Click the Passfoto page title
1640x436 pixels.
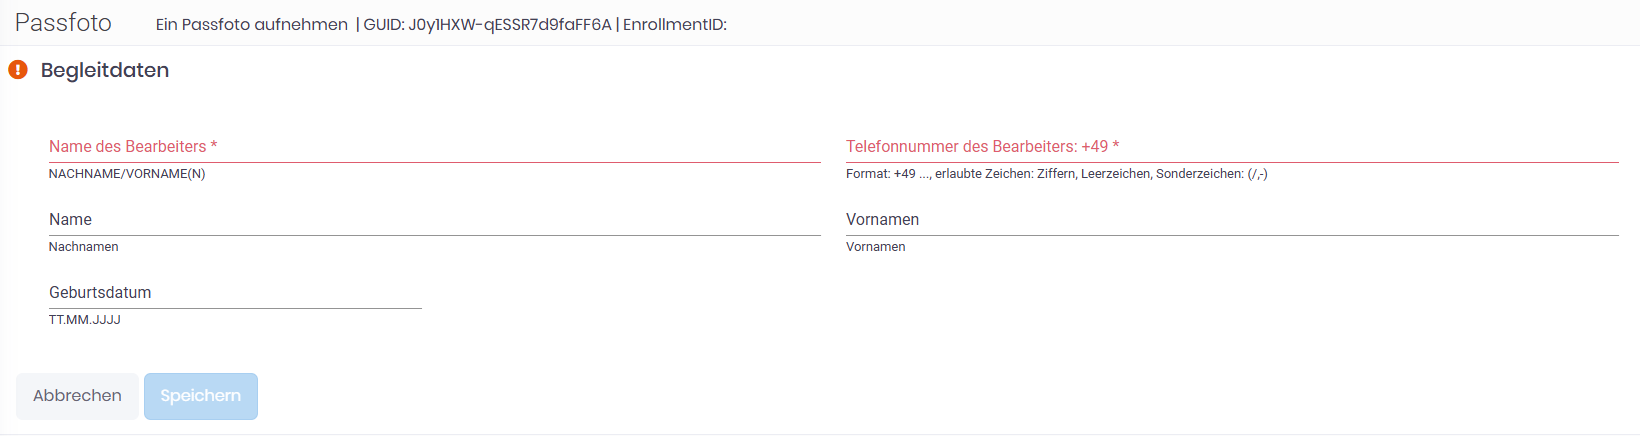click(63, 23)
